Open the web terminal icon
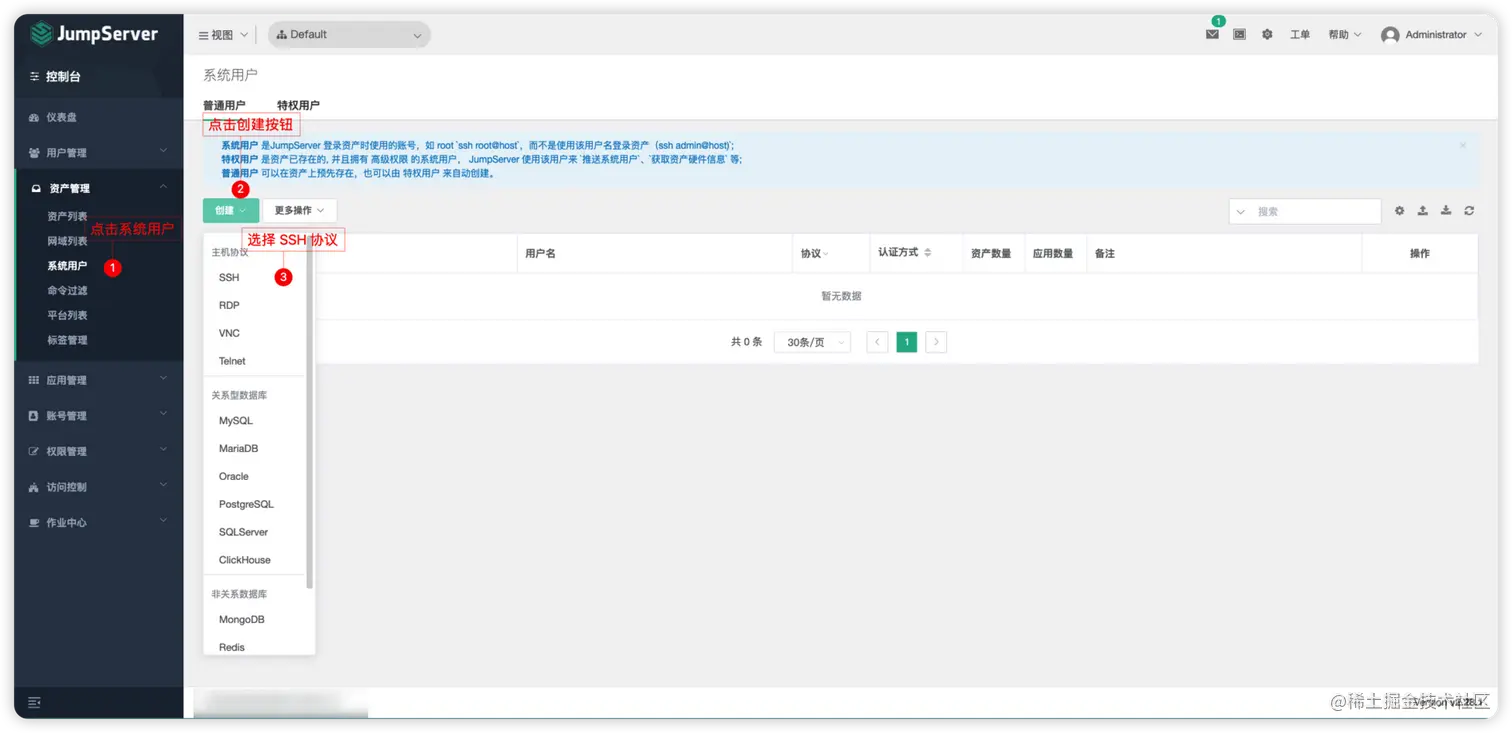 pyautogui.click(x=1239, y=34)
